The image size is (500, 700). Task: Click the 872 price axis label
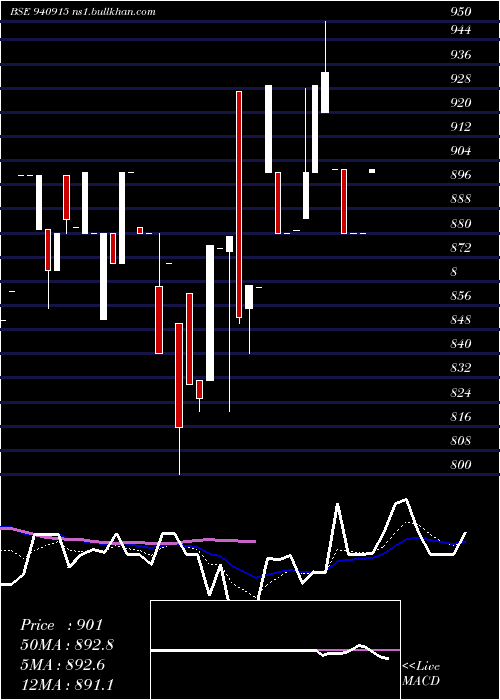461,248
